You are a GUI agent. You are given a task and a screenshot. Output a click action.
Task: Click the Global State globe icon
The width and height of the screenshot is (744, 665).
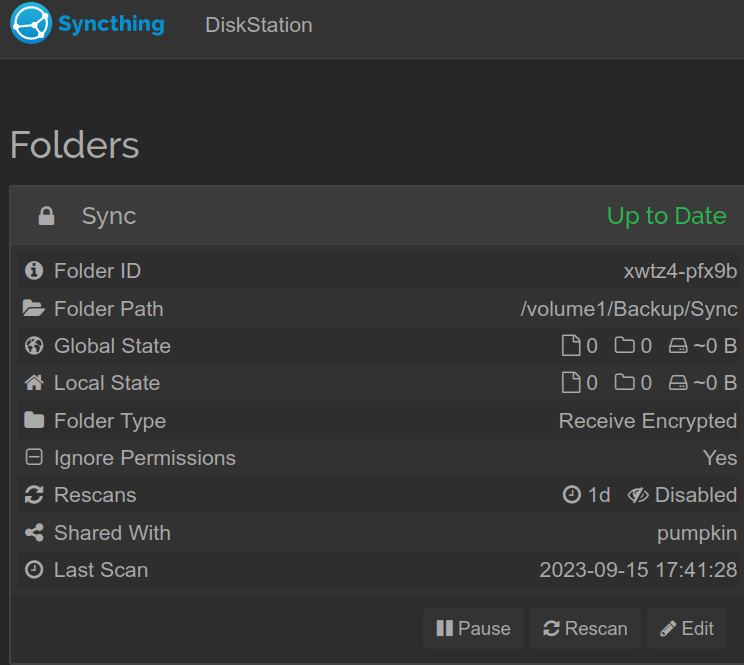tap(34, 345)
